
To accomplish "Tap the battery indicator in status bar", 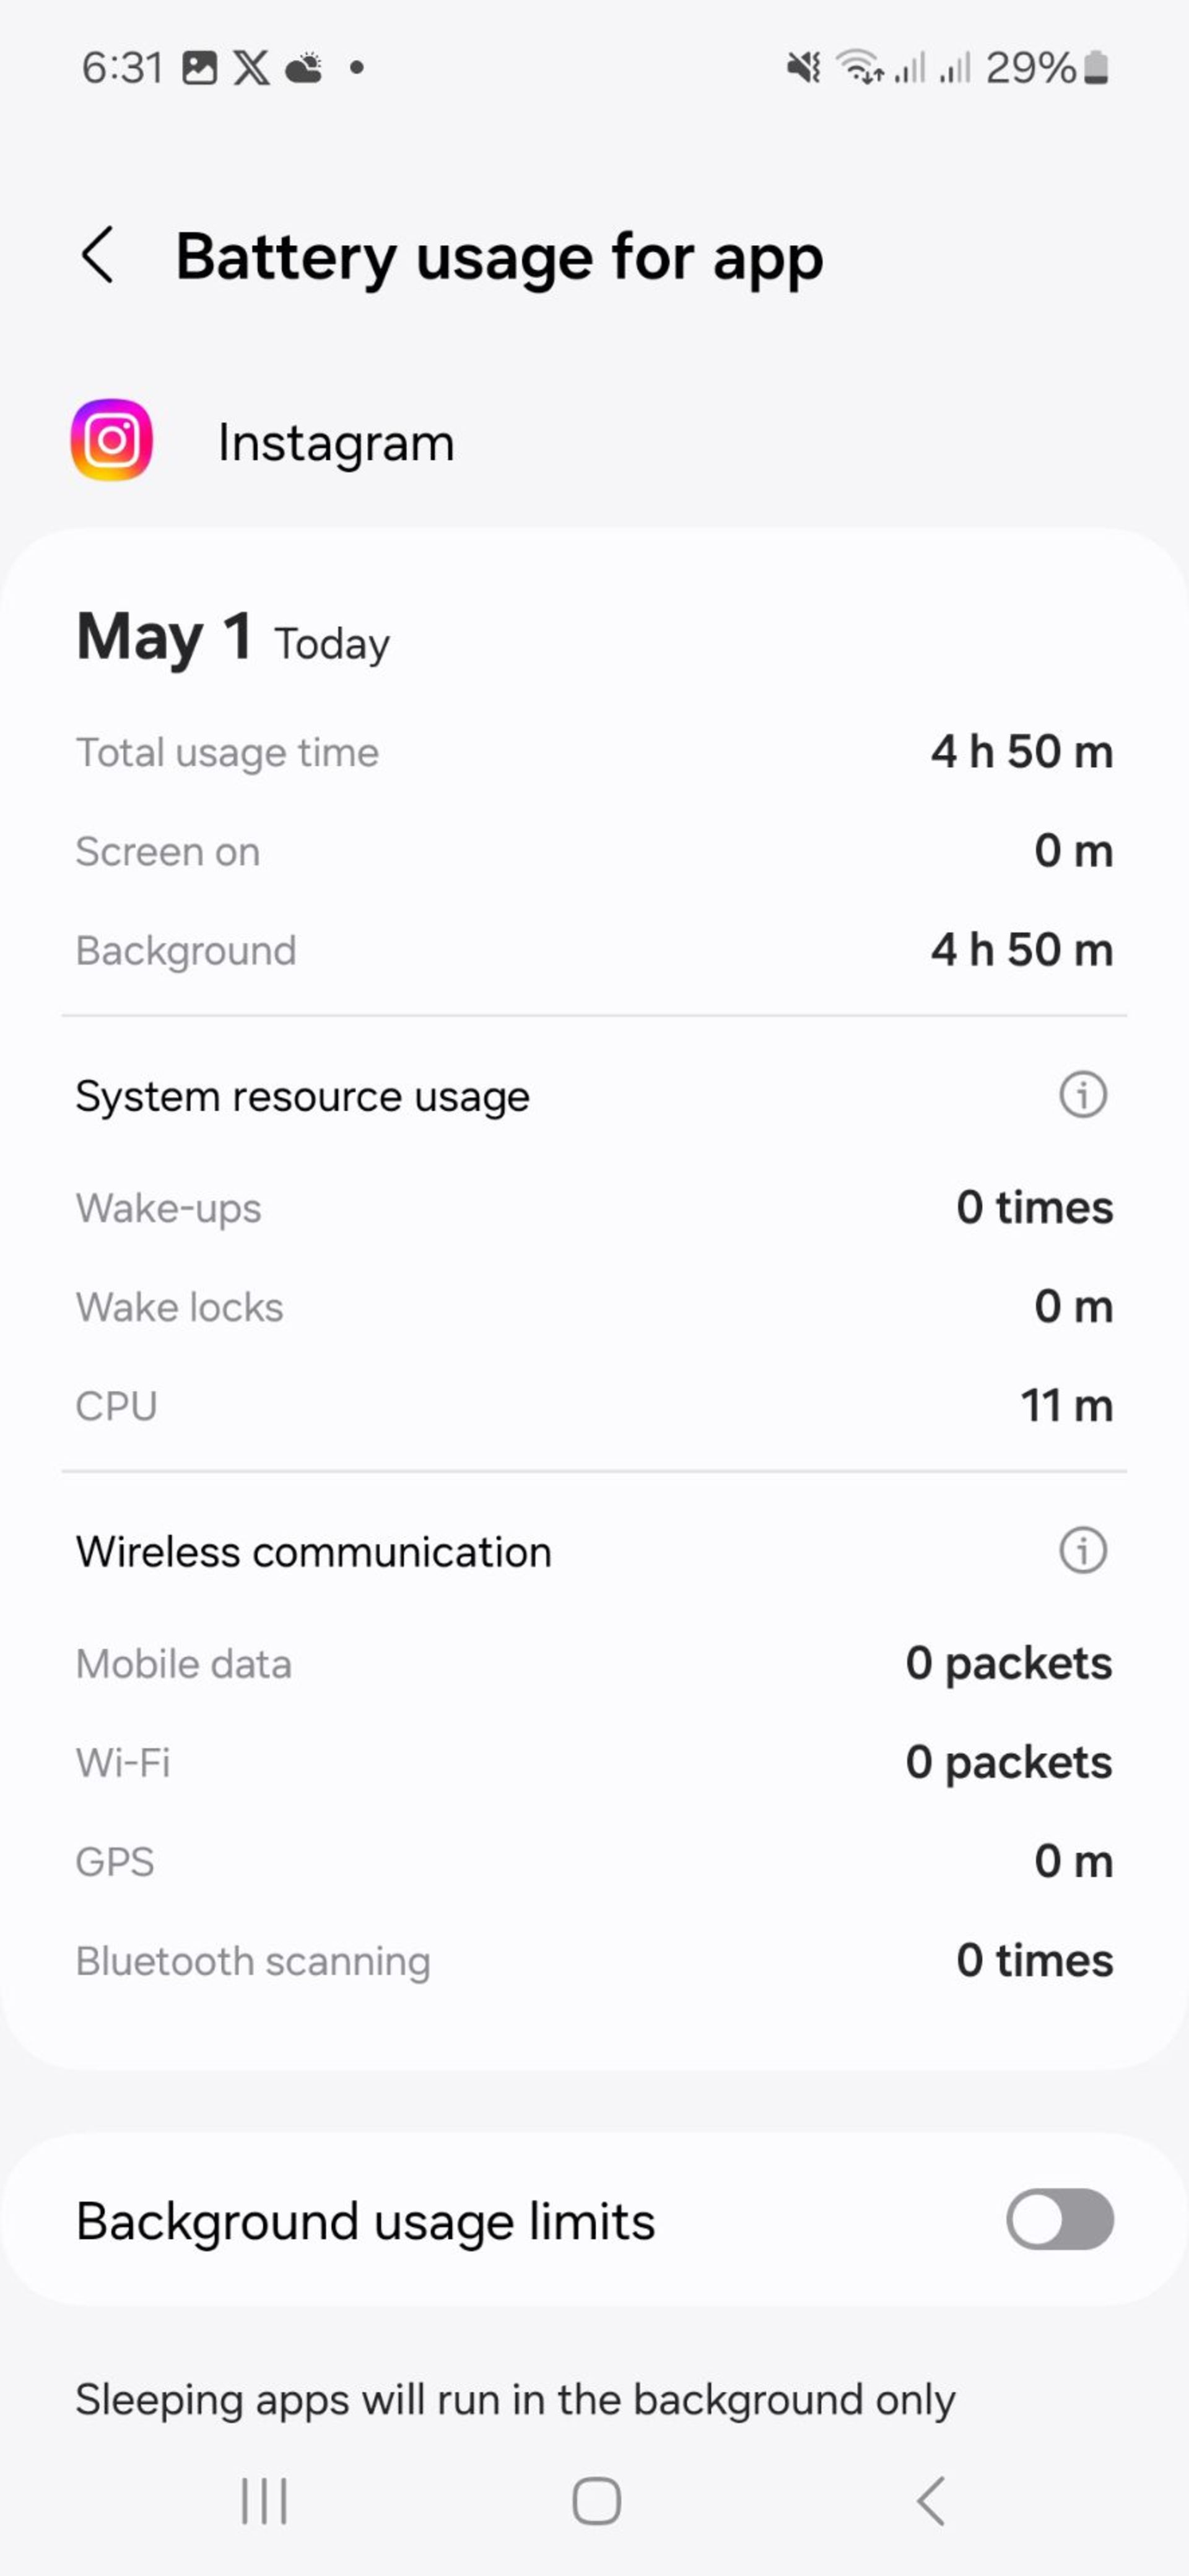I will tap(1096, 68).
